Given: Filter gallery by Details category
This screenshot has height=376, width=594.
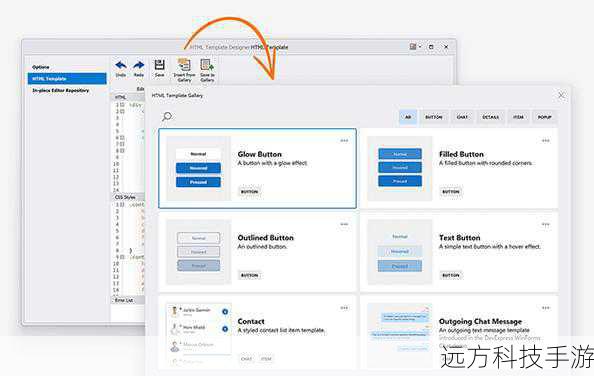Looking at the screenshot, I should (491, 117).
